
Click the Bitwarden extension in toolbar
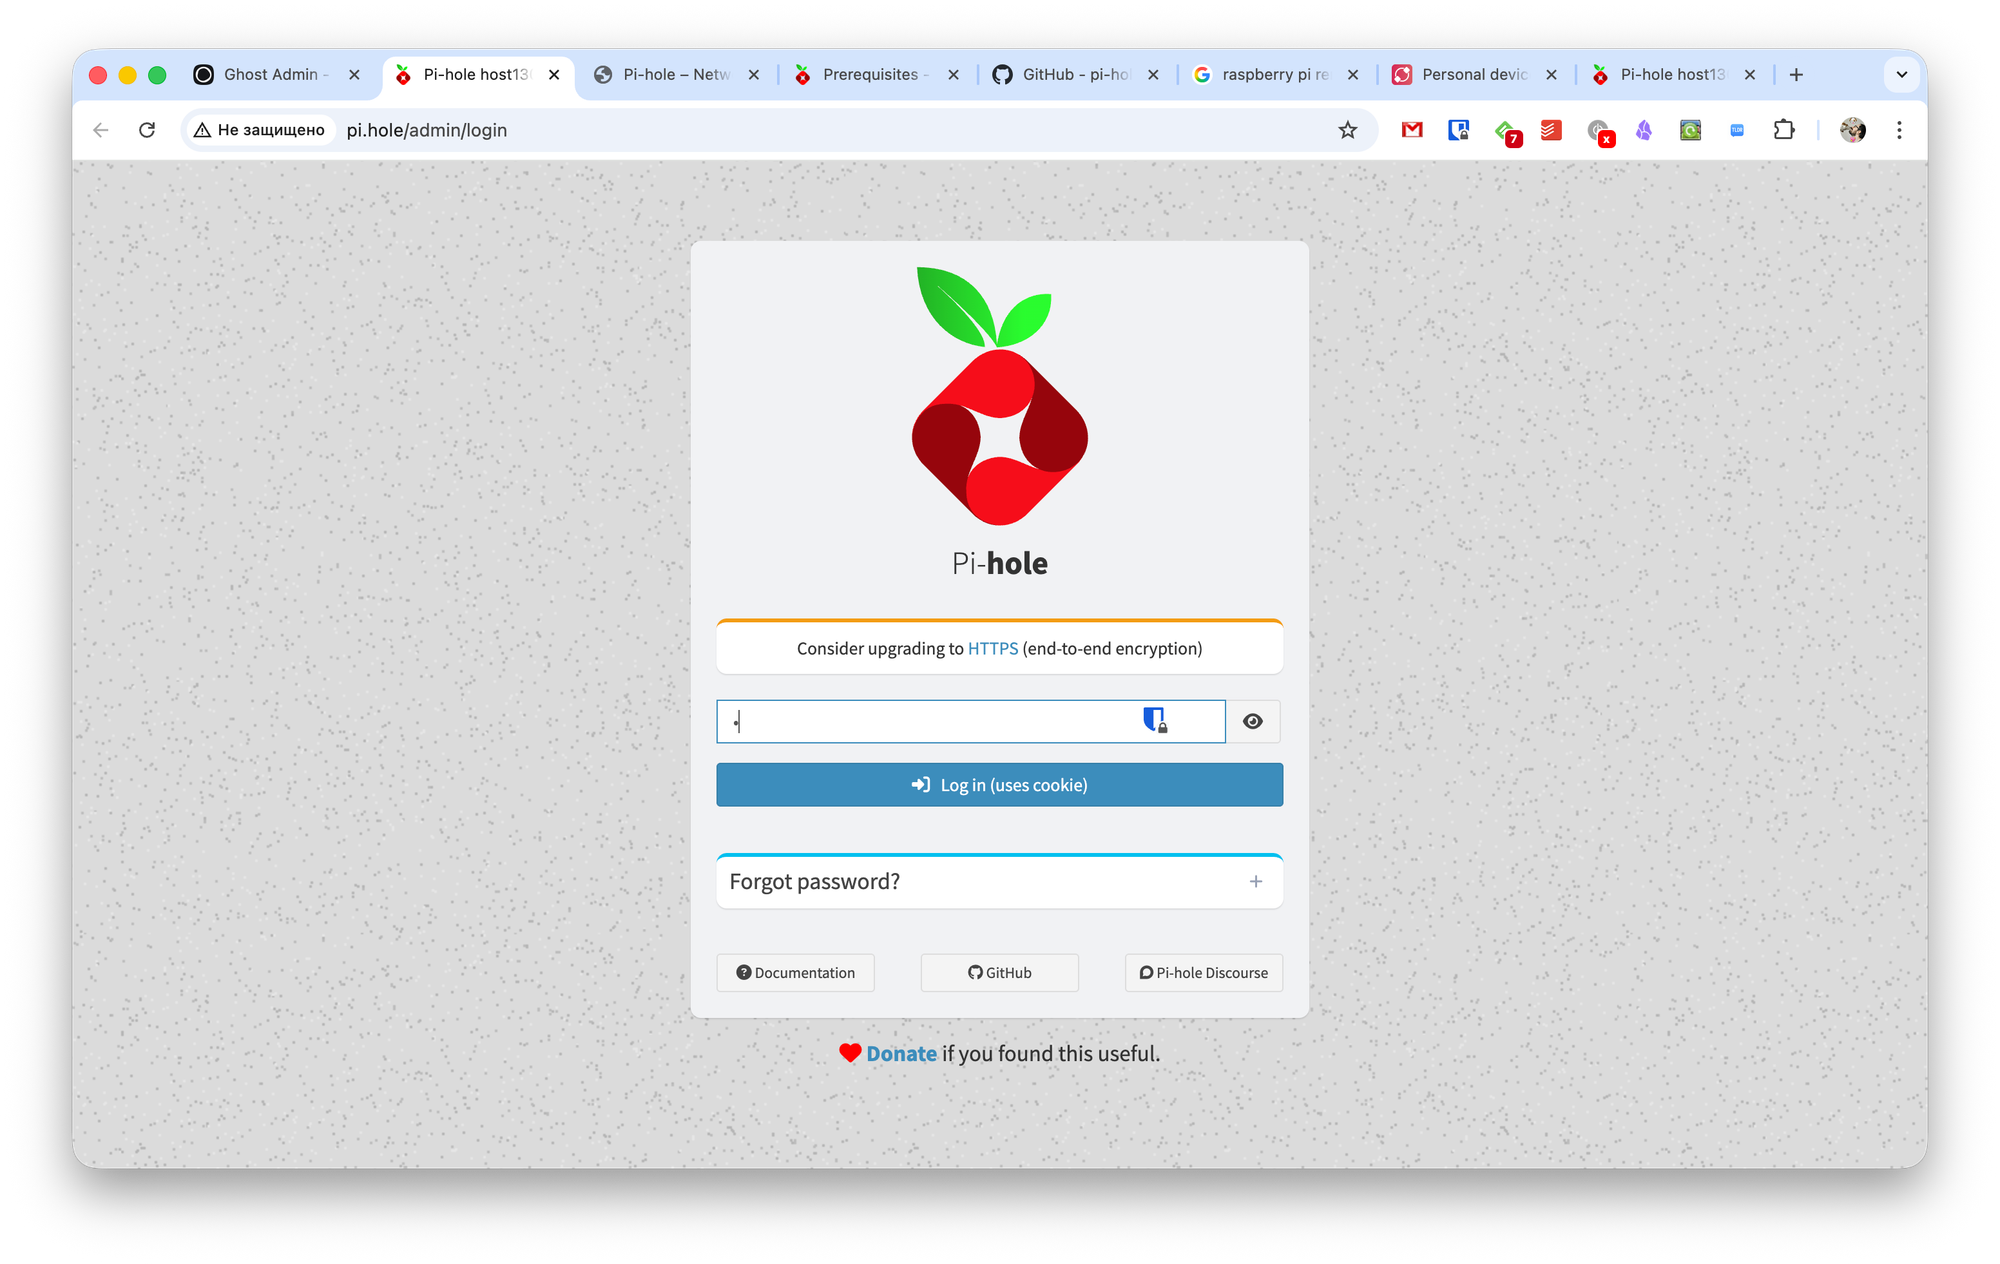(1458, 130)
